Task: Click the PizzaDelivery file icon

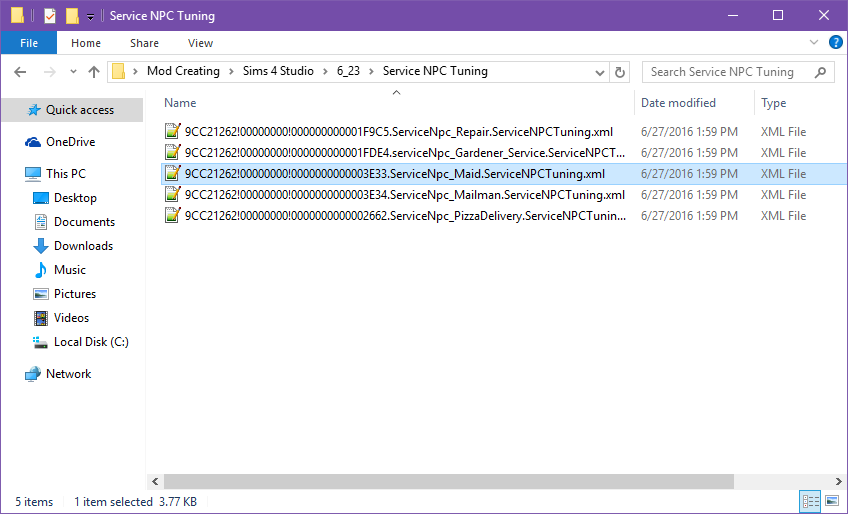Action: click(173, 215)
